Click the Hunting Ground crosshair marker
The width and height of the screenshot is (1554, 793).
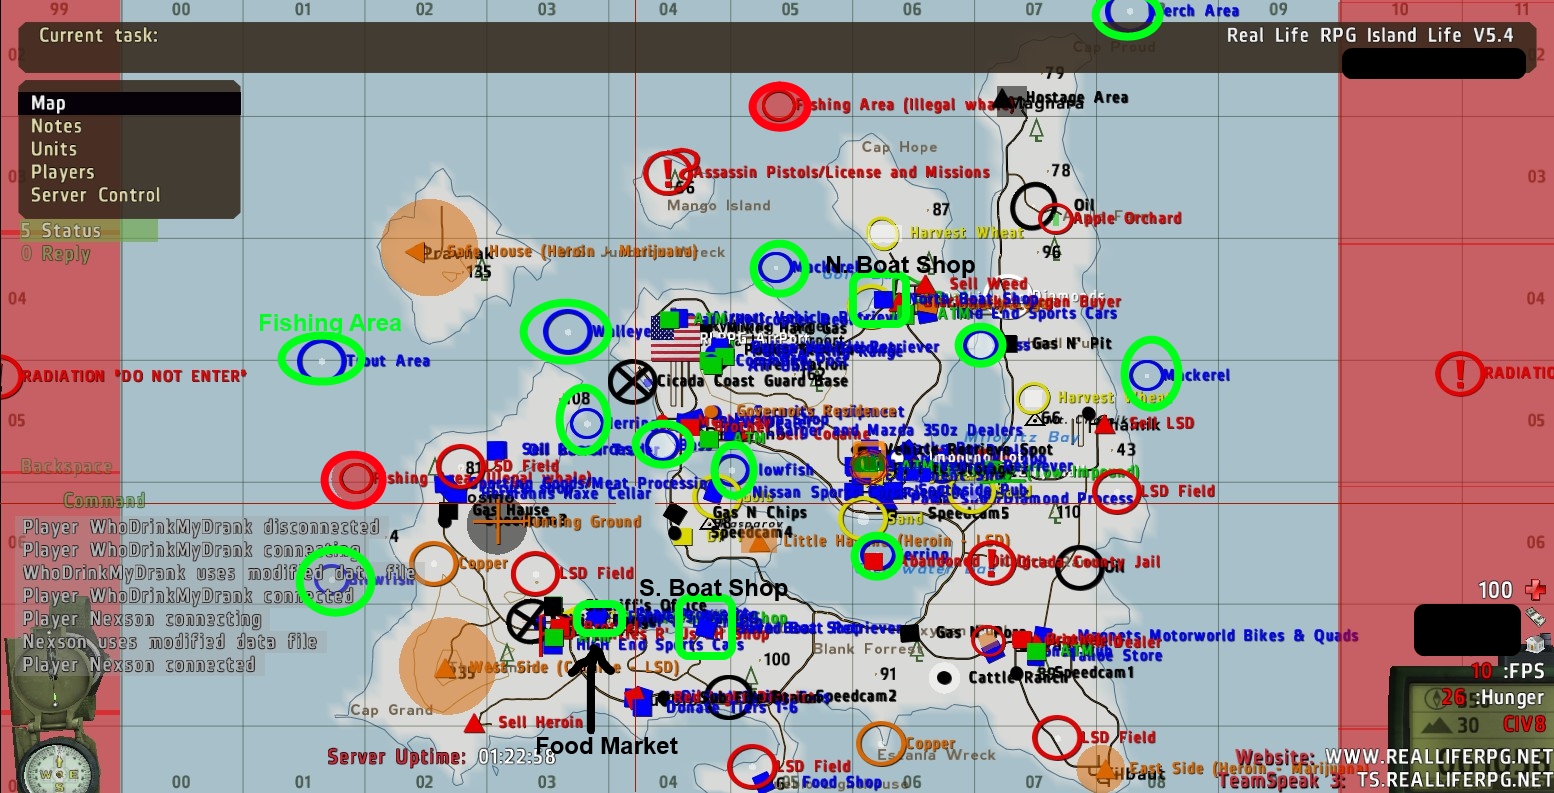495,522
